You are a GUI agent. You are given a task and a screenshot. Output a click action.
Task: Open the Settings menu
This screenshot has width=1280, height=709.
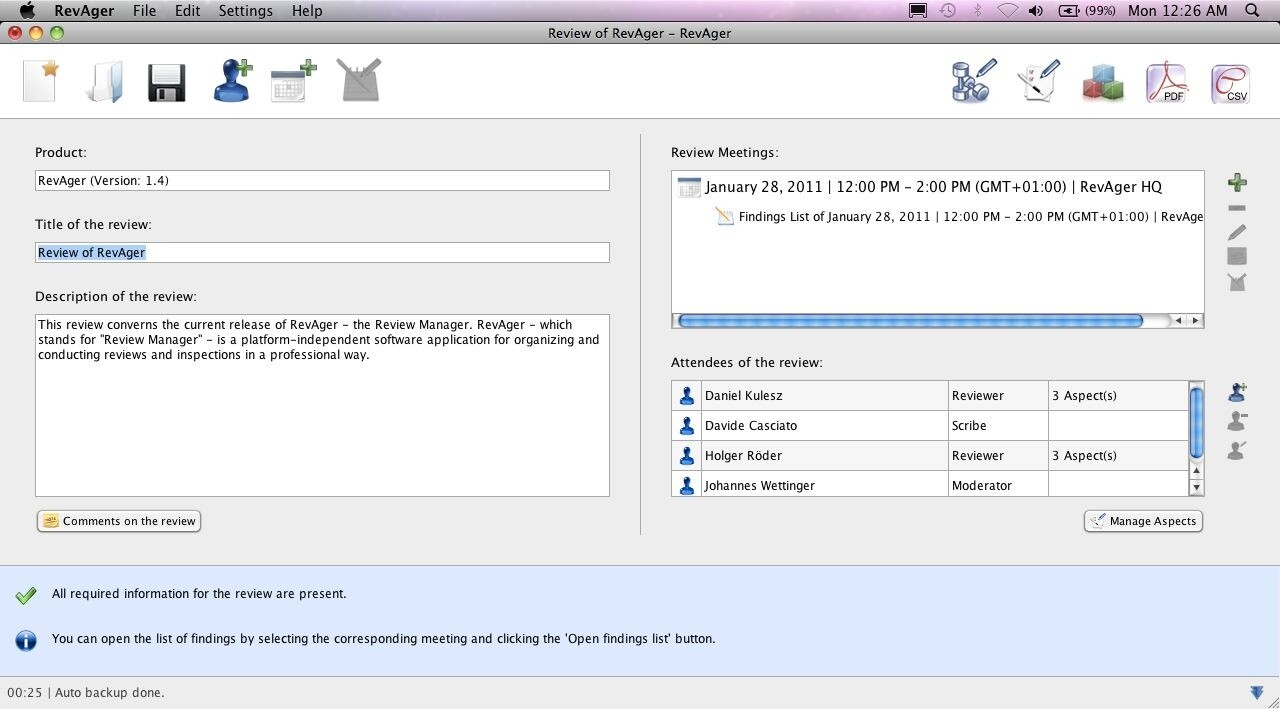point(245,11)
